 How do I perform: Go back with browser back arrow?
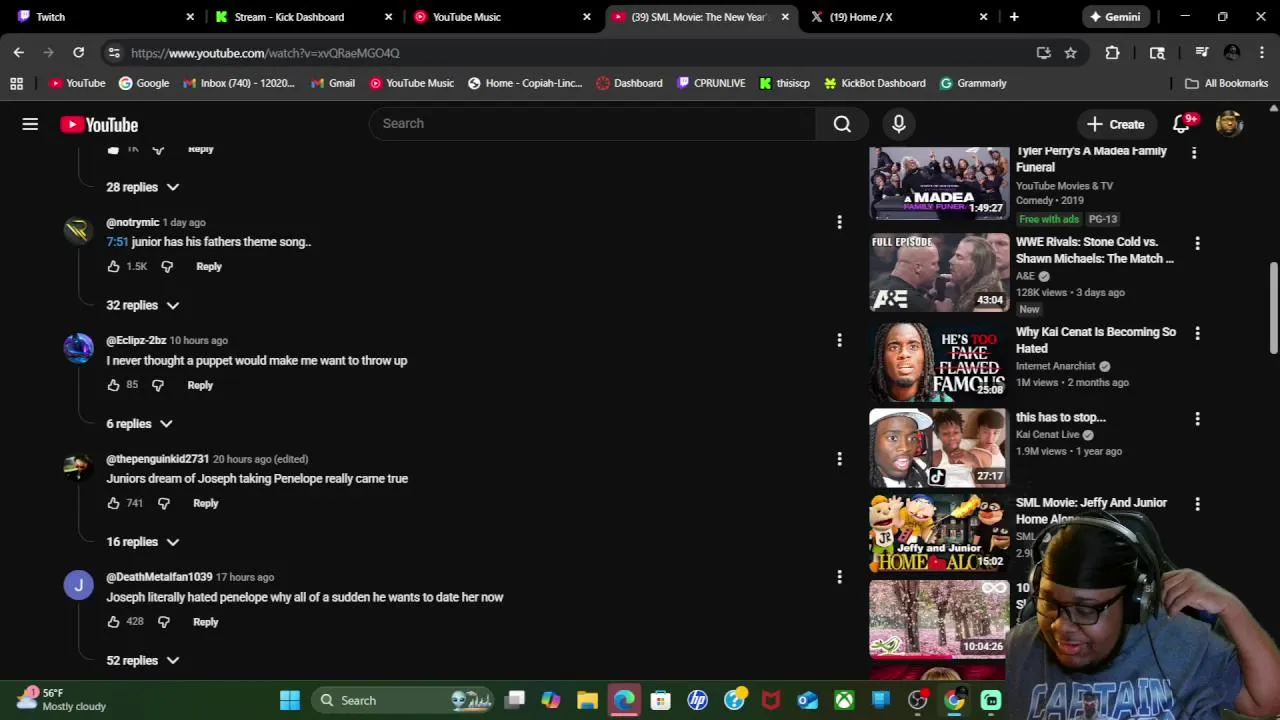tap(19, 52)
